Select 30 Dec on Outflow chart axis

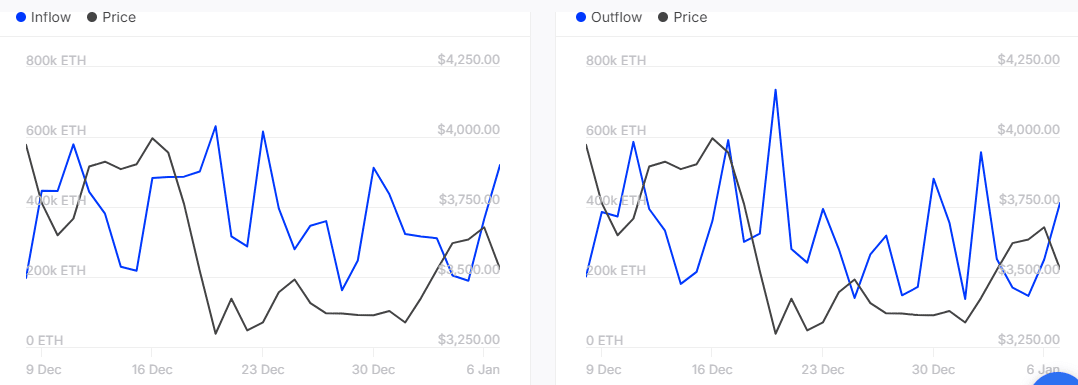933,369
